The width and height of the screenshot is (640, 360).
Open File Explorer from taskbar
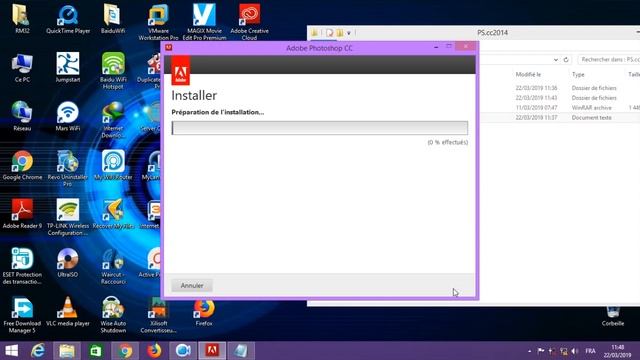(x=67, y=351)
